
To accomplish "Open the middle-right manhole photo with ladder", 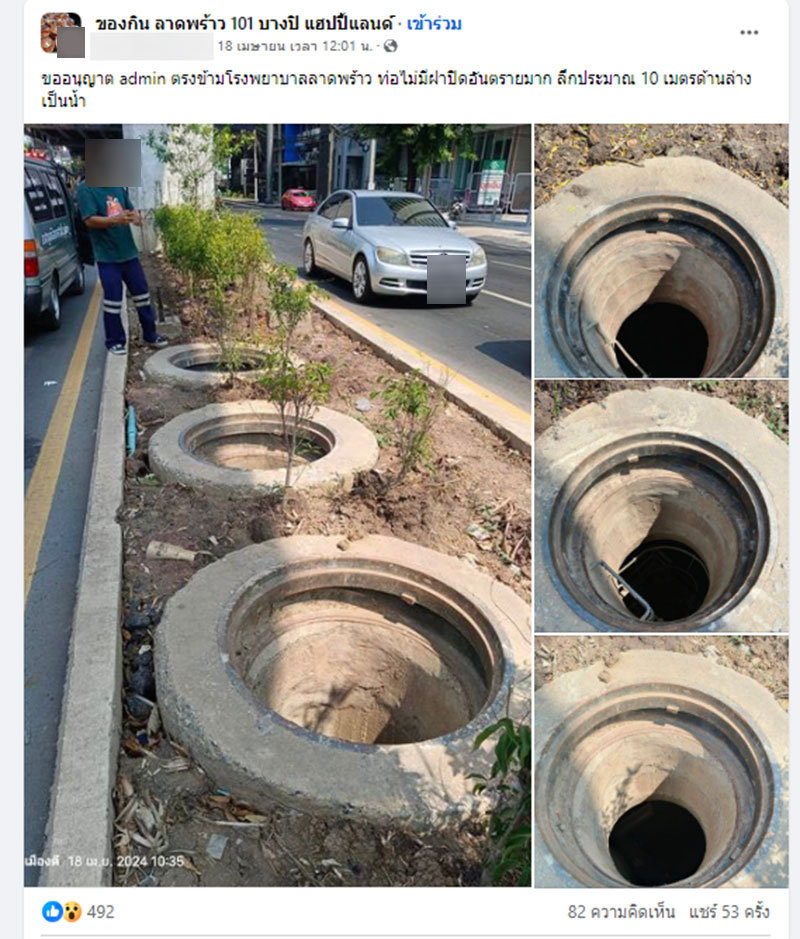I will point(661,506).
